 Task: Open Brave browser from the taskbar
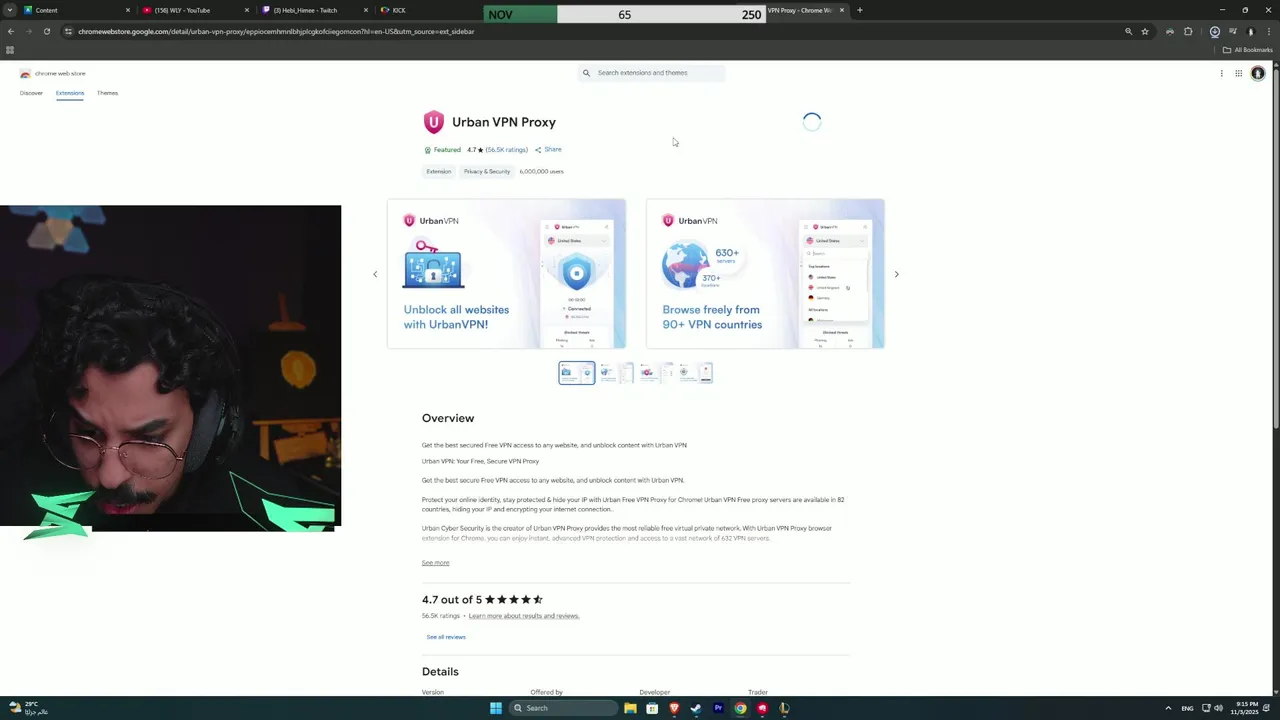(674, 708)
